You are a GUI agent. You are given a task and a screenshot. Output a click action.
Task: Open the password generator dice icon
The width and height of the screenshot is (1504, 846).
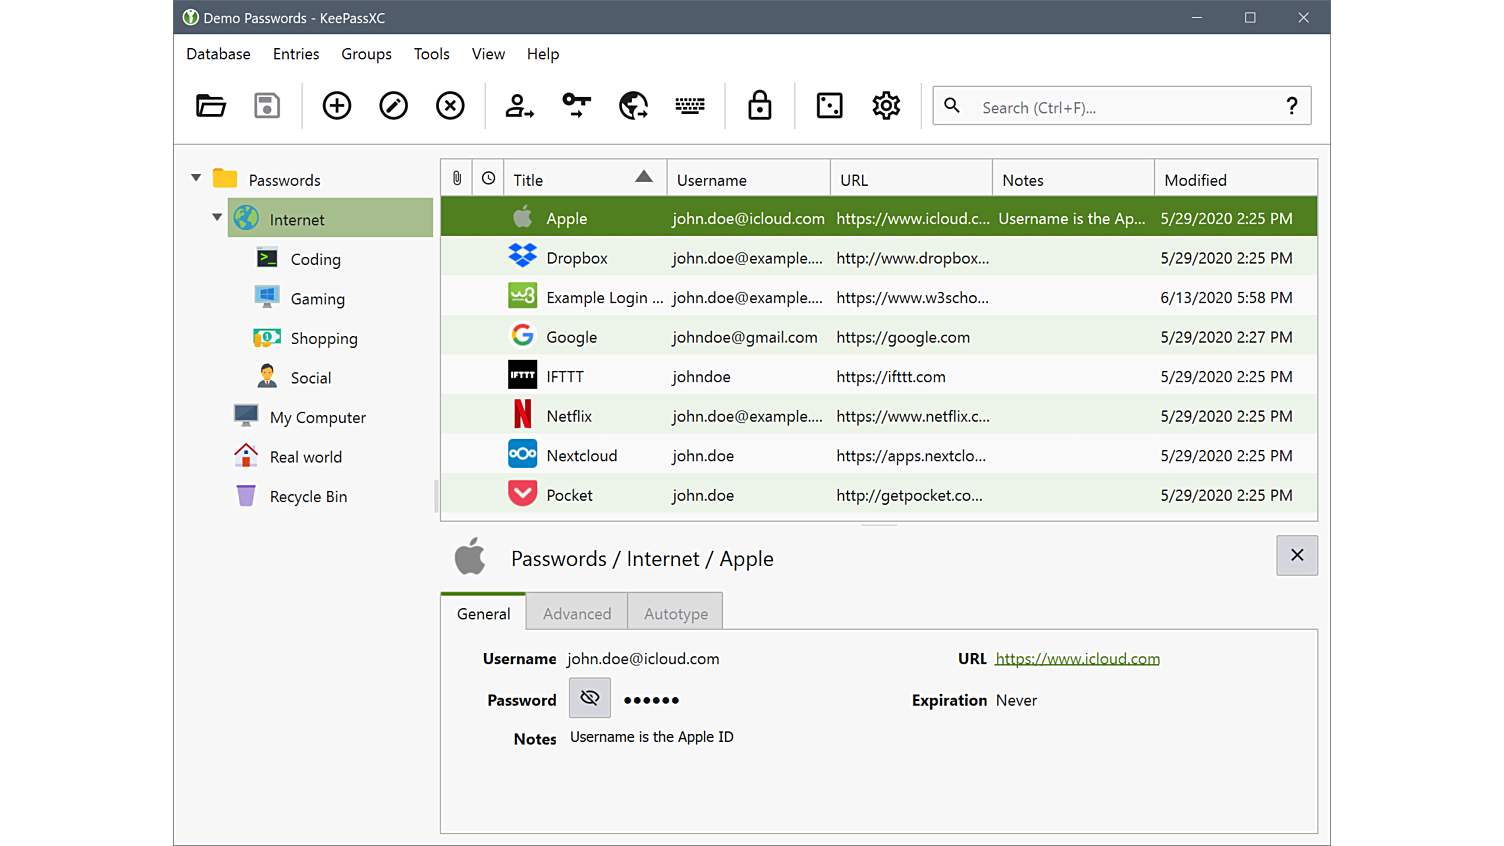pos(830,105)
